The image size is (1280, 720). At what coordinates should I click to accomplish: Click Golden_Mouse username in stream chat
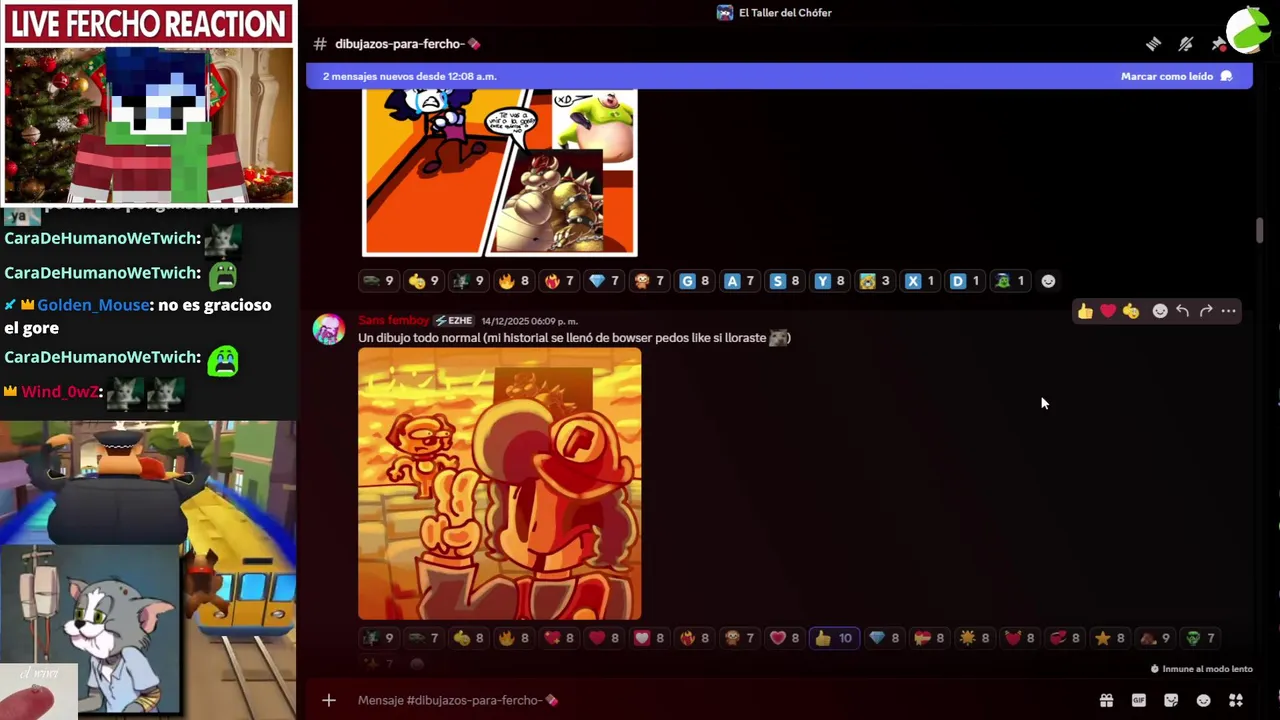[x=93, y=305]
